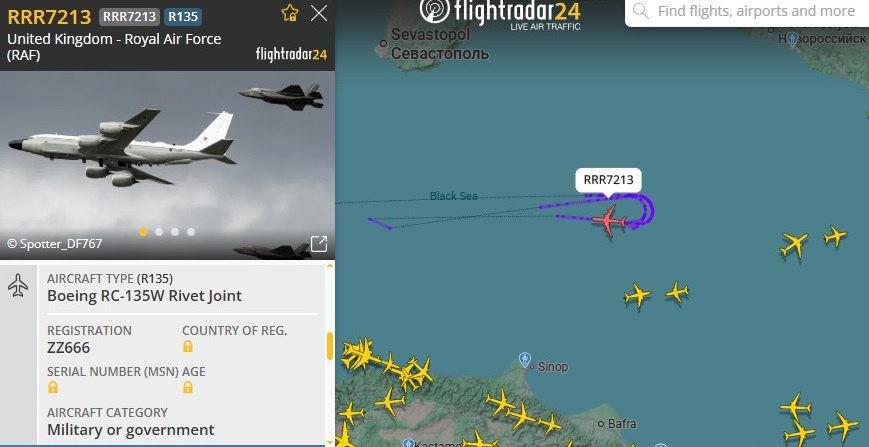Image resolution: width=869 pixels, height=447 pixels.
Task: Show the second aircraft photo dot
Action: coord(159,232)
